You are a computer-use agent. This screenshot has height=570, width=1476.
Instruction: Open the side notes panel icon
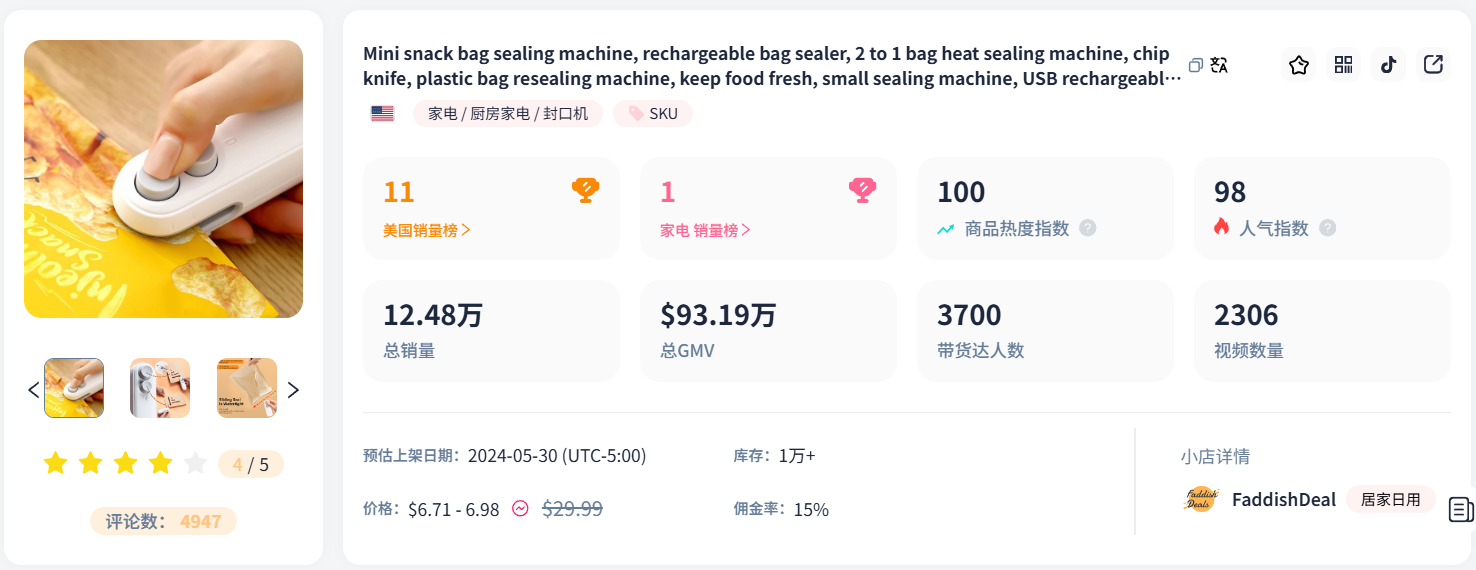tap(1460, 509)
